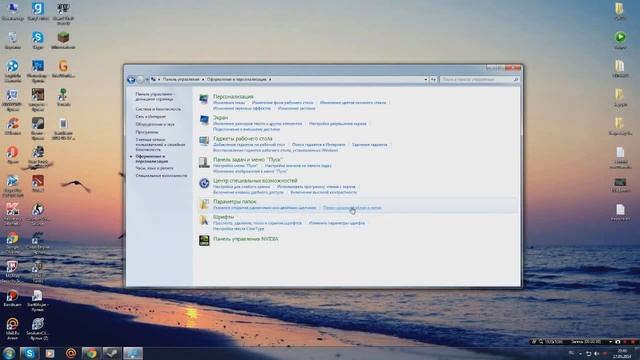Open the Шрифты fonts icon
This screenshot has height=360, width=640.
pyautogui.click(x=204, y=220)
